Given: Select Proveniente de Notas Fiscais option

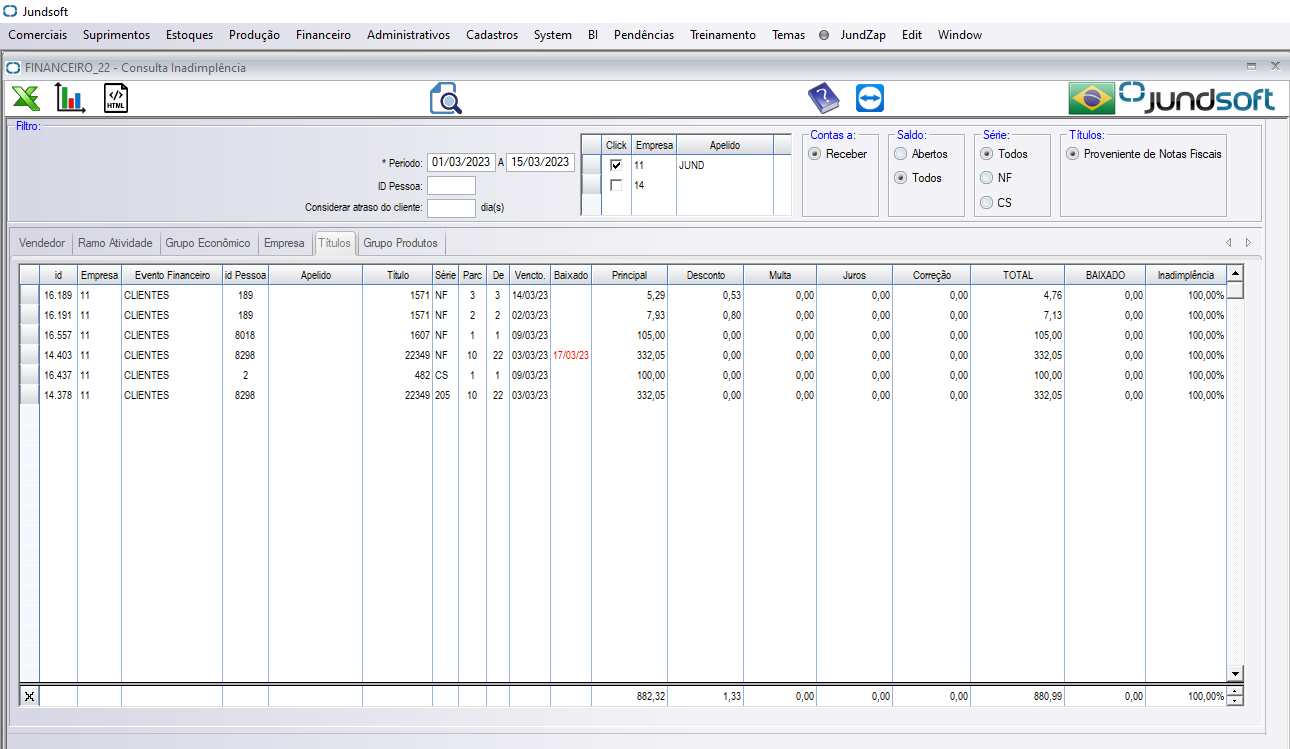Looking at the screenshot, I should 1073,154.
